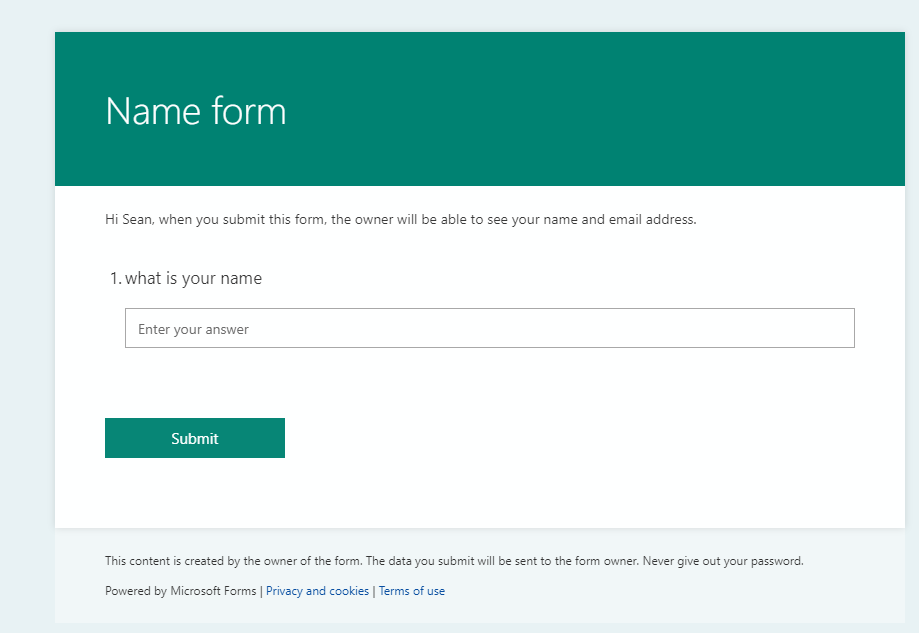This screenshot has height=633, width=919.
Task: Click the 'Powered by Microsoft Forms' footer text
Action: (182, 590)
